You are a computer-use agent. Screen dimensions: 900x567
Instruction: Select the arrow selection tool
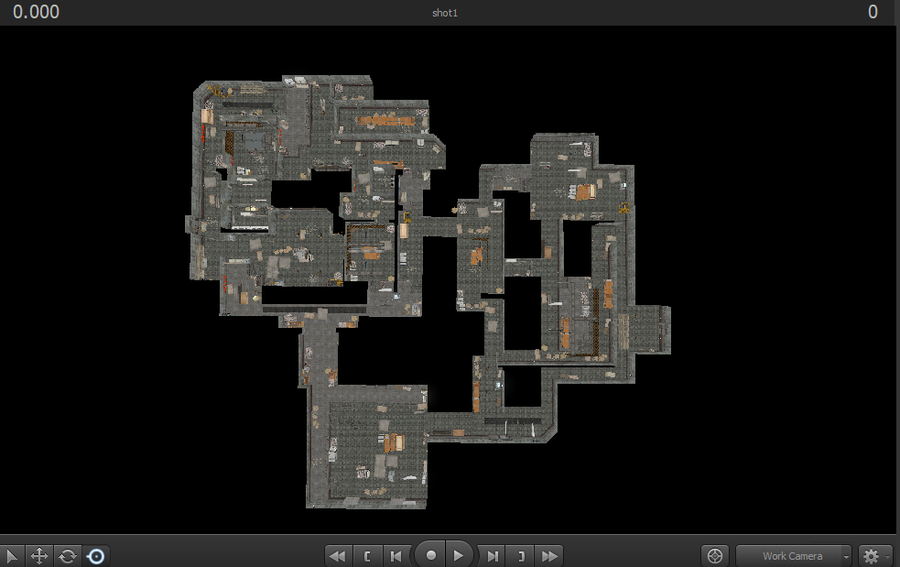click(x=12, y=555)
